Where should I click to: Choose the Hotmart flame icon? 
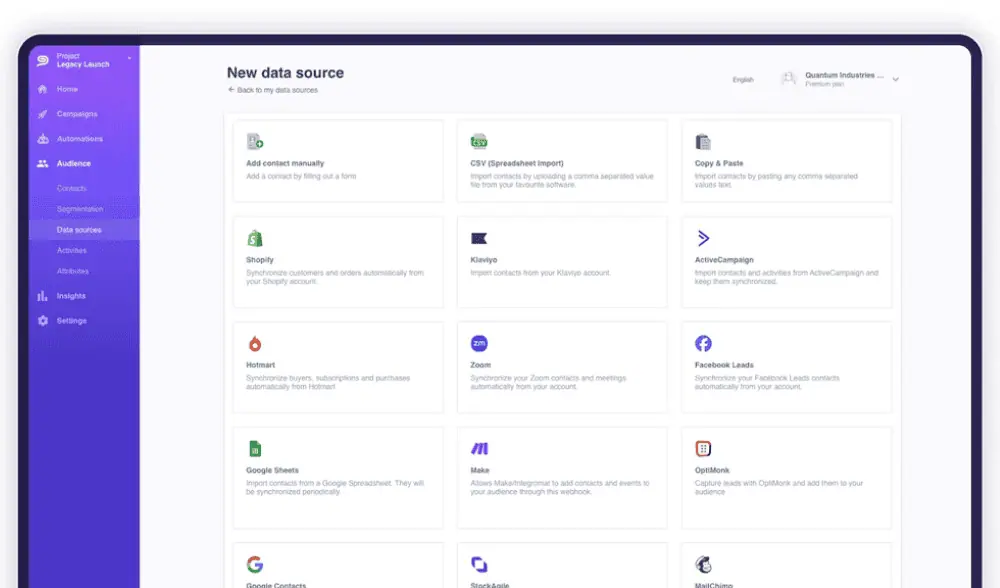tap(254, 344)
